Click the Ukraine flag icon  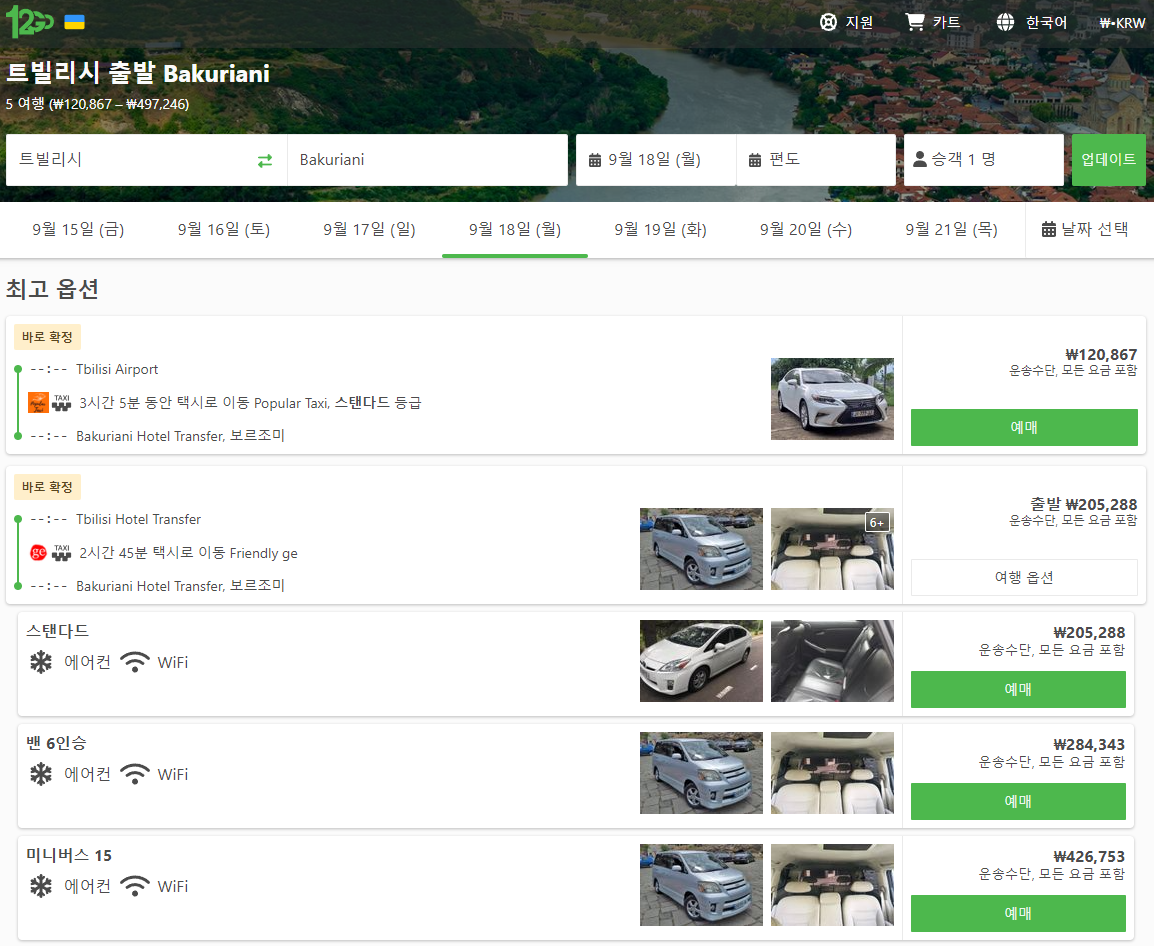74,22
